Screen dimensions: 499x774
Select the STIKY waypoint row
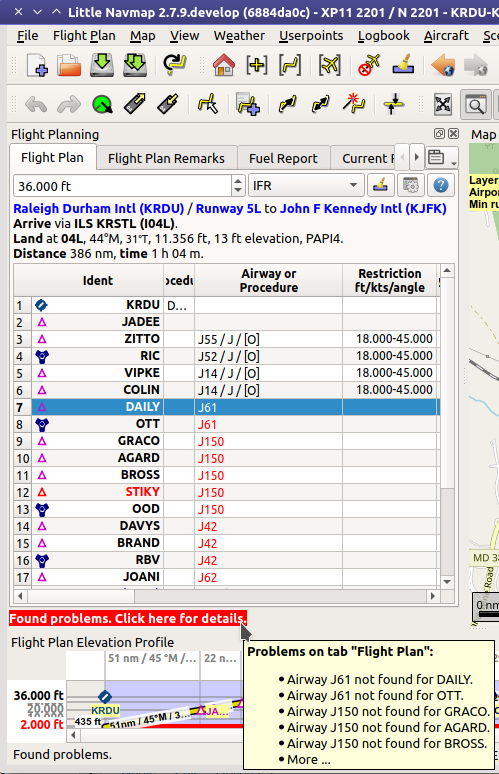point(227,492)
